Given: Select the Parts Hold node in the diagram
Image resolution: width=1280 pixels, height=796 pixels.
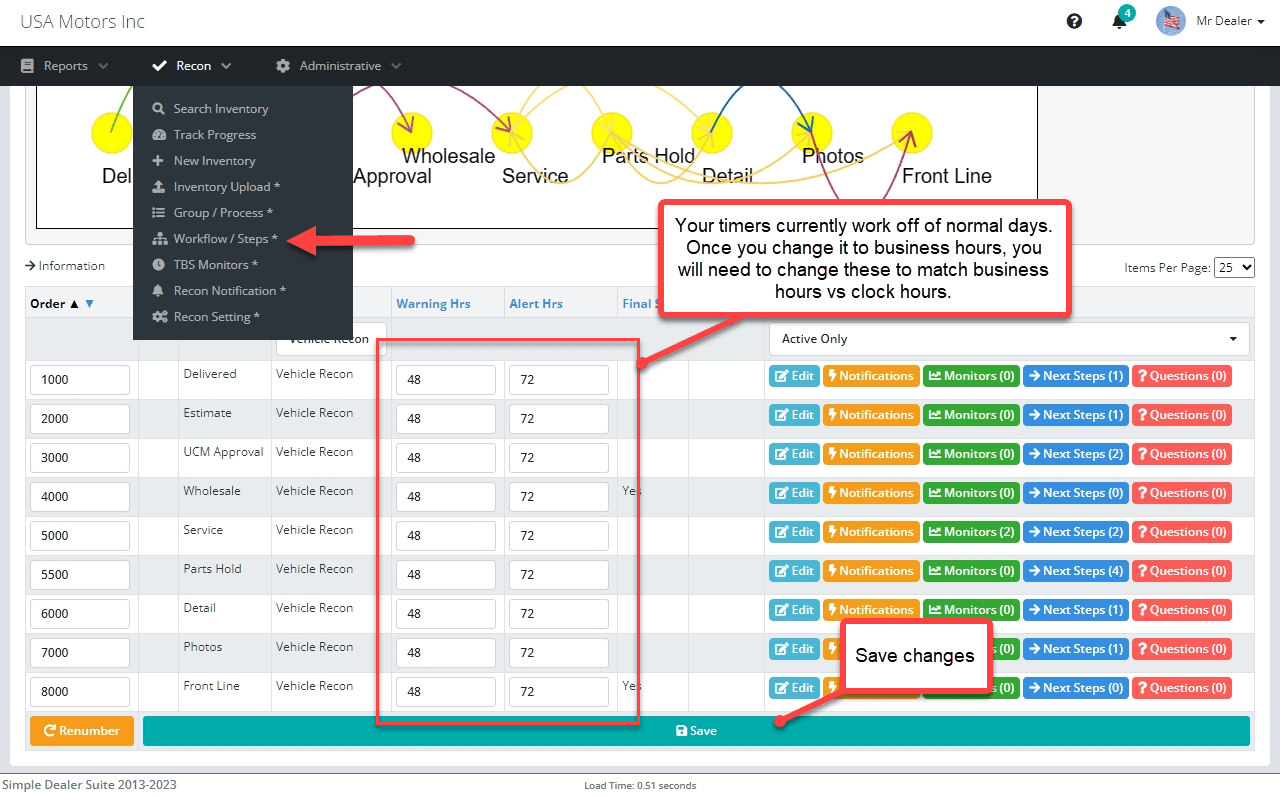Looking at the screenshot, I should click(612, 133).
